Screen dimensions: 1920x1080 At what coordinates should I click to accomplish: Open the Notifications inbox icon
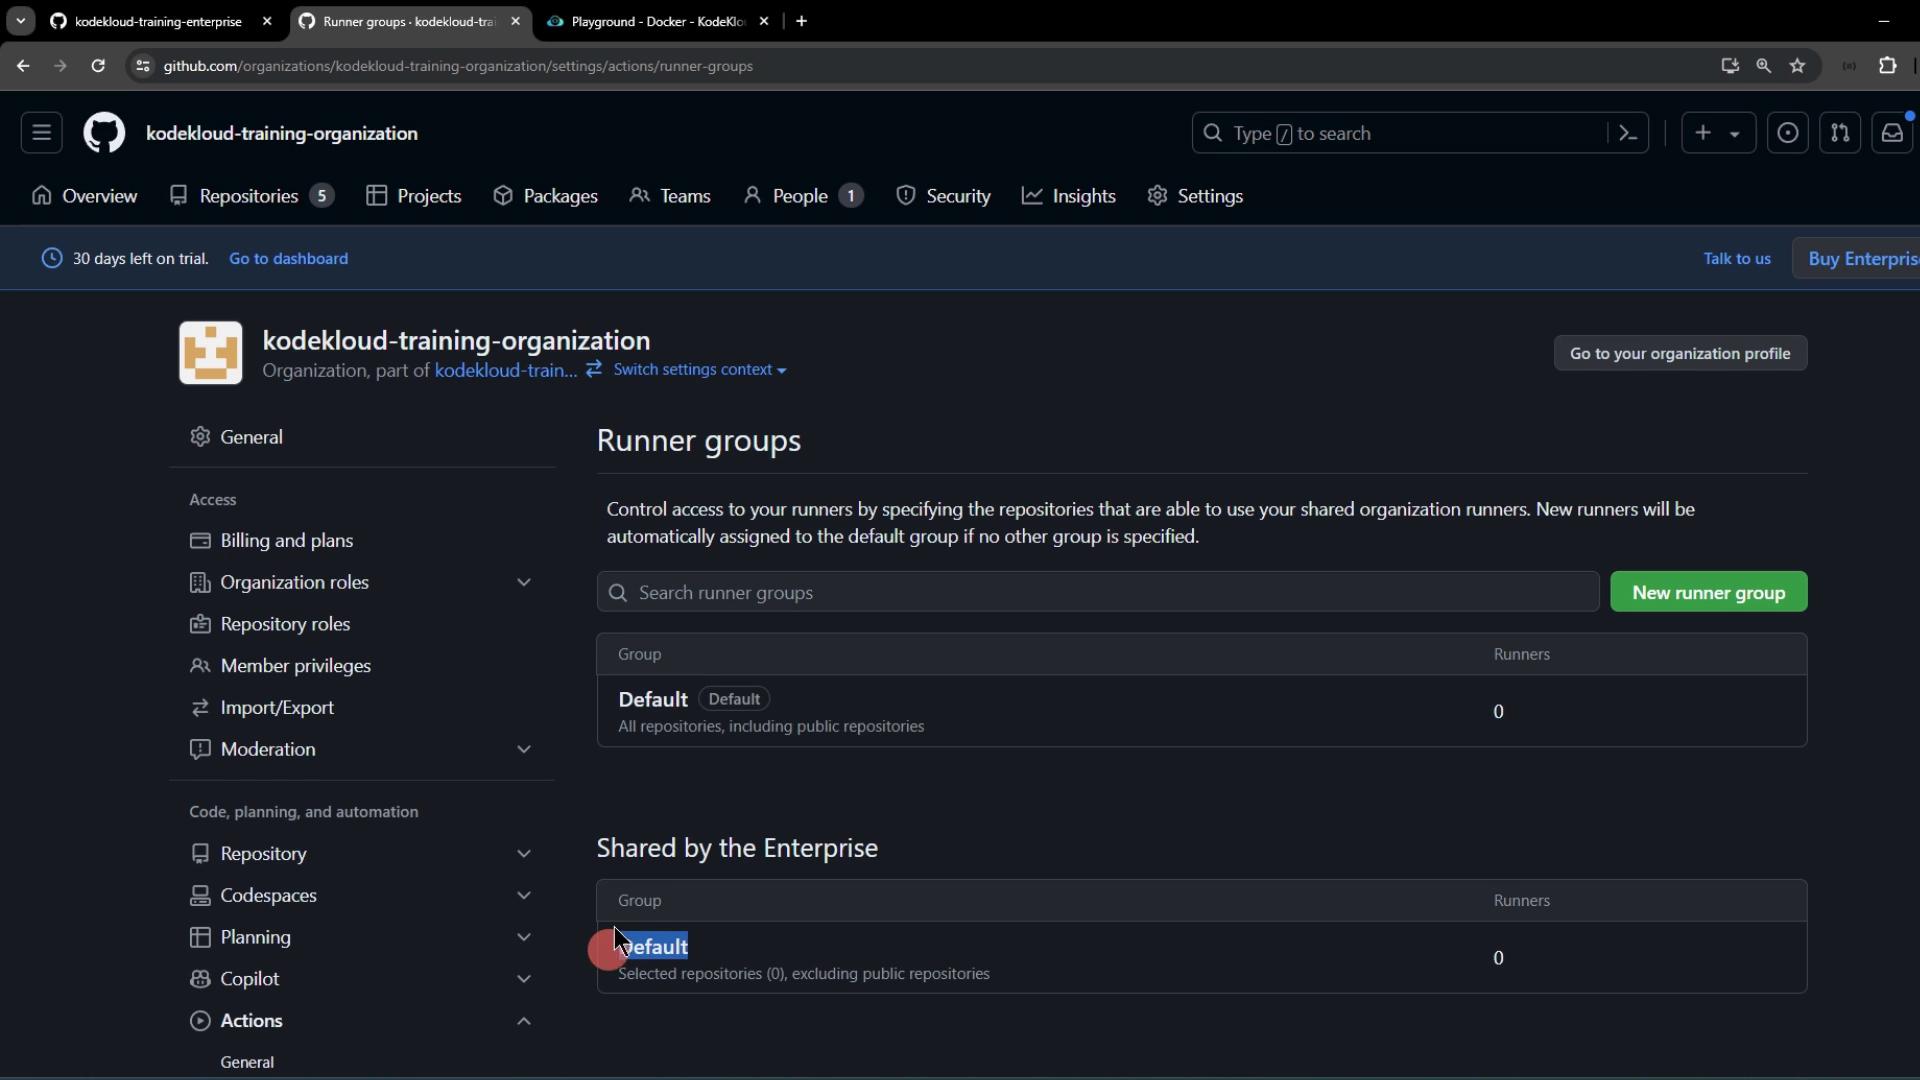[1891, 133]
